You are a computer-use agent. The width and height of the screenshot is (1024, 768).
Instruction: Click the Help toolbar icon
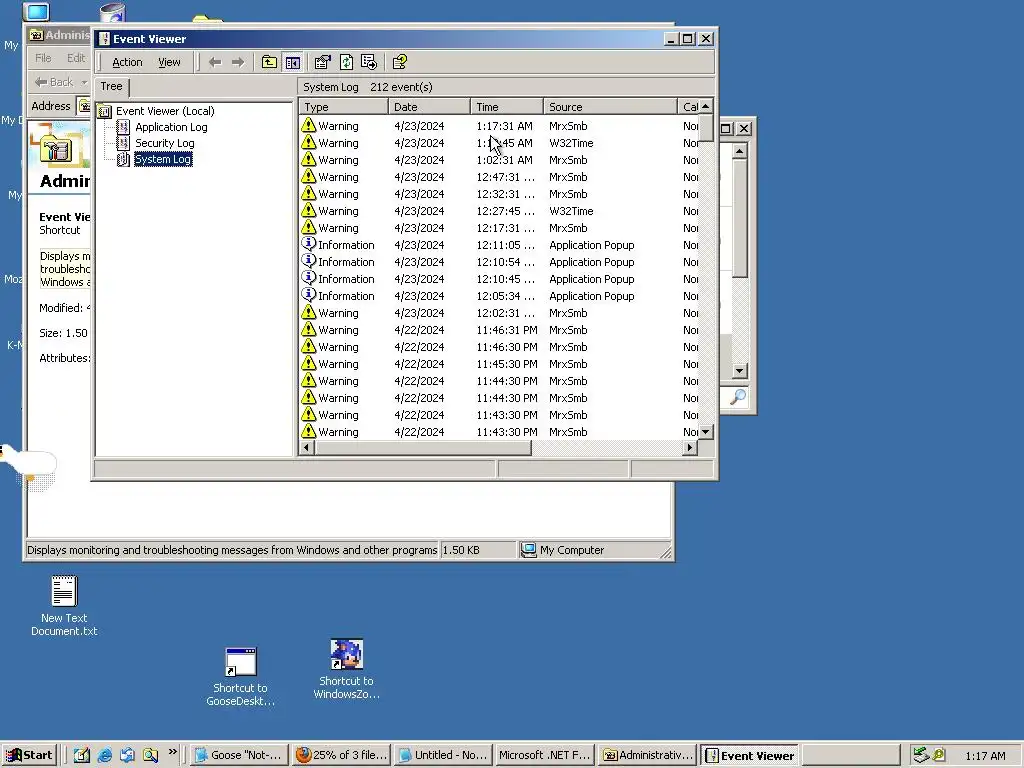[400, 62]
